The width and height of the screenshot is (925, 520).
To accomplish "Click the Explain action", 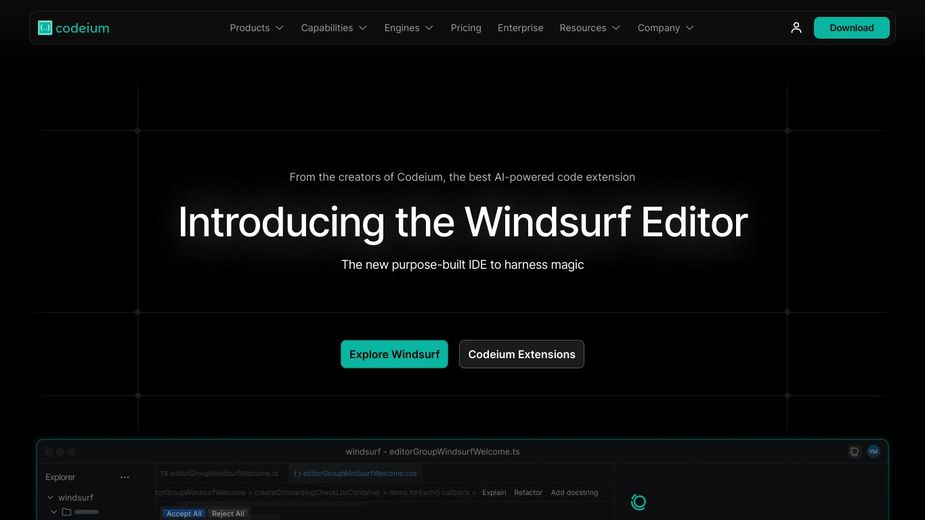I will (x=494, y=492).
